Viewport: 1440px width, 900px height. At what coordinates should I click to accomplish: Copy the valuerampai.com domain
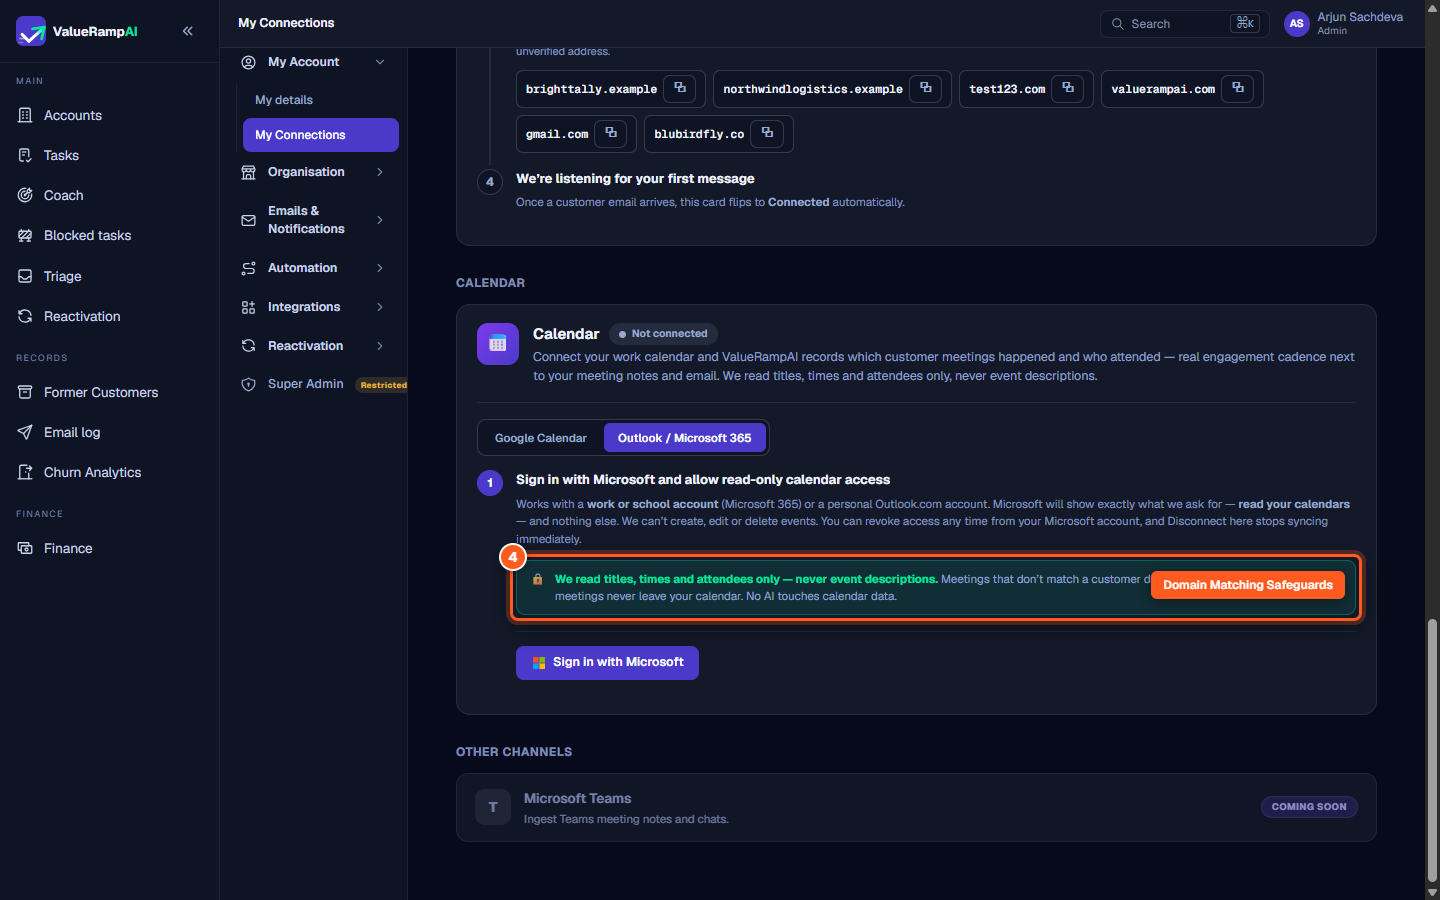coord(1238,88)
